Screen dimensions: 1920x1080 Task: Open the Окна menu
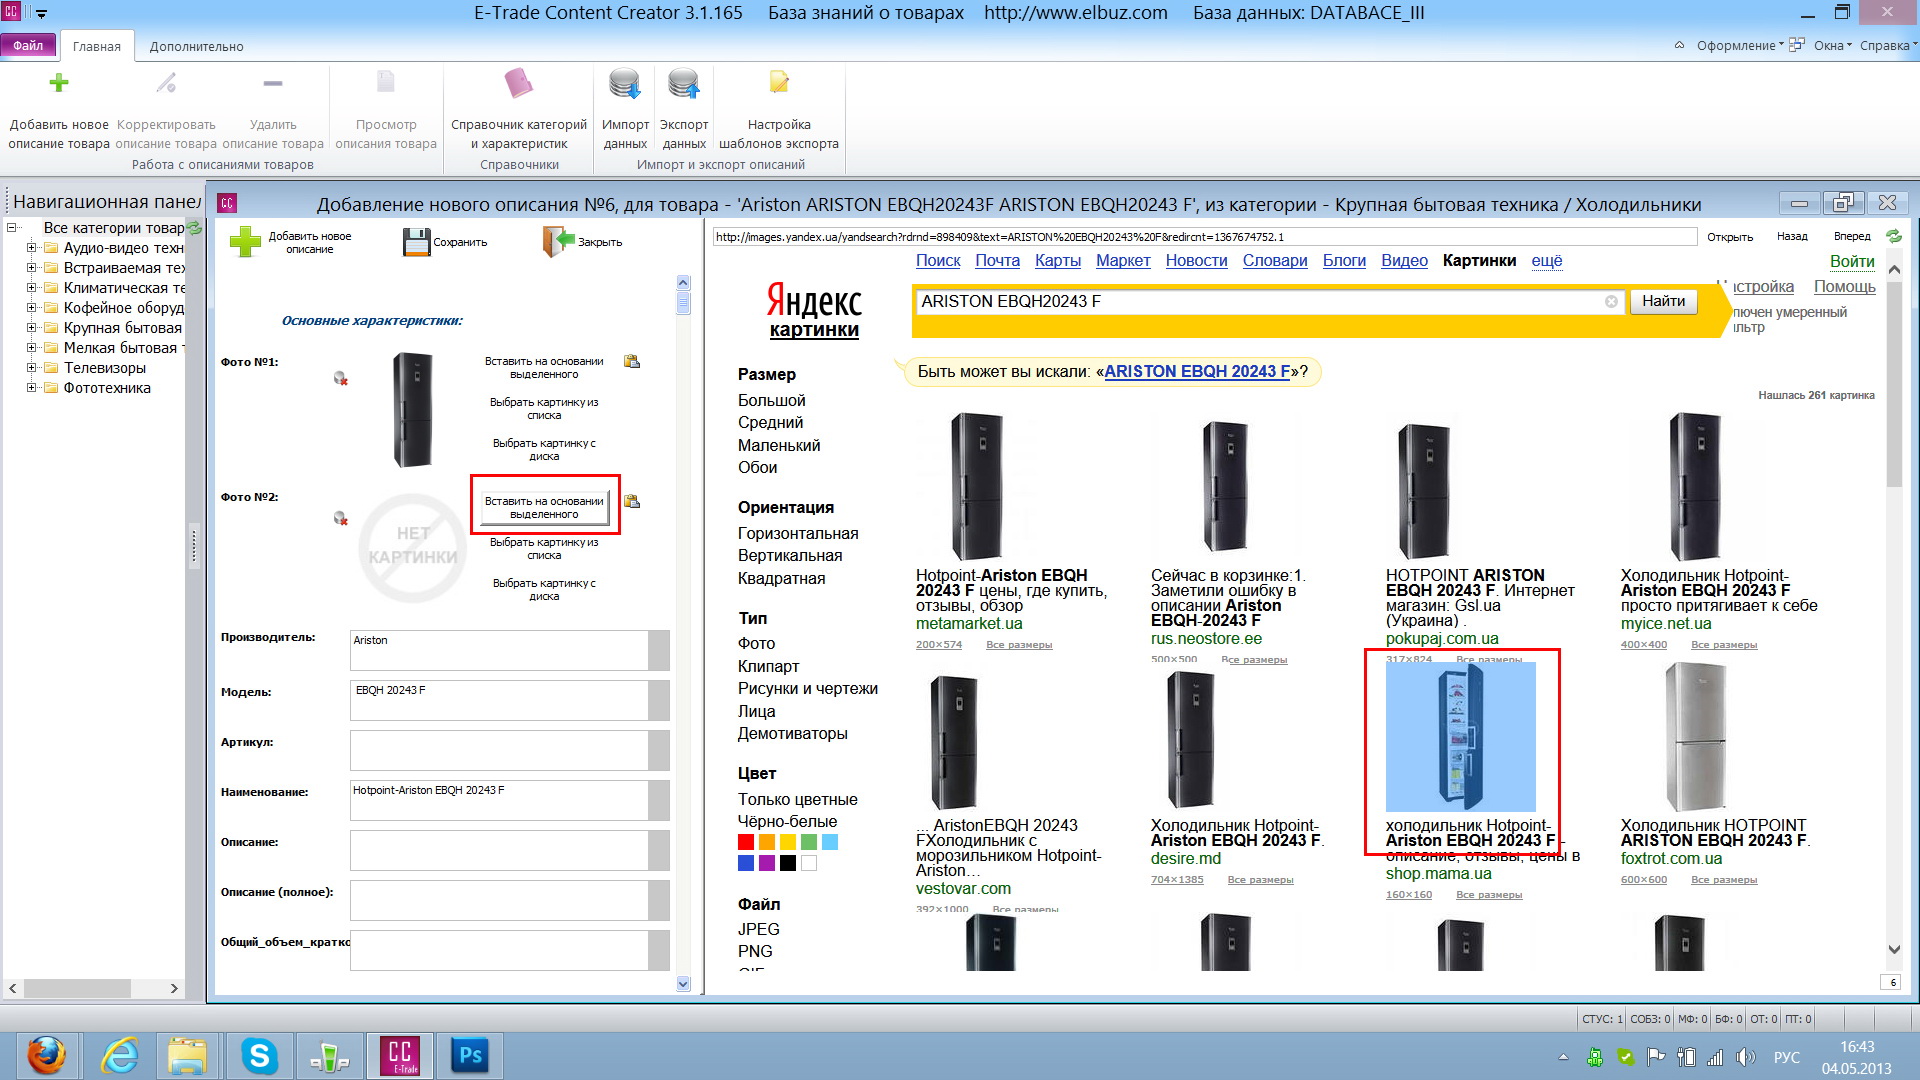tap(1833, 46)
